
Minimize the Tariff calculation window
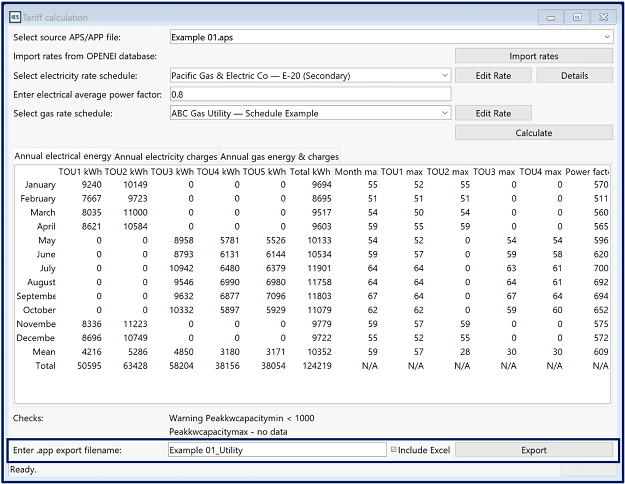click(x=550, y=17)
